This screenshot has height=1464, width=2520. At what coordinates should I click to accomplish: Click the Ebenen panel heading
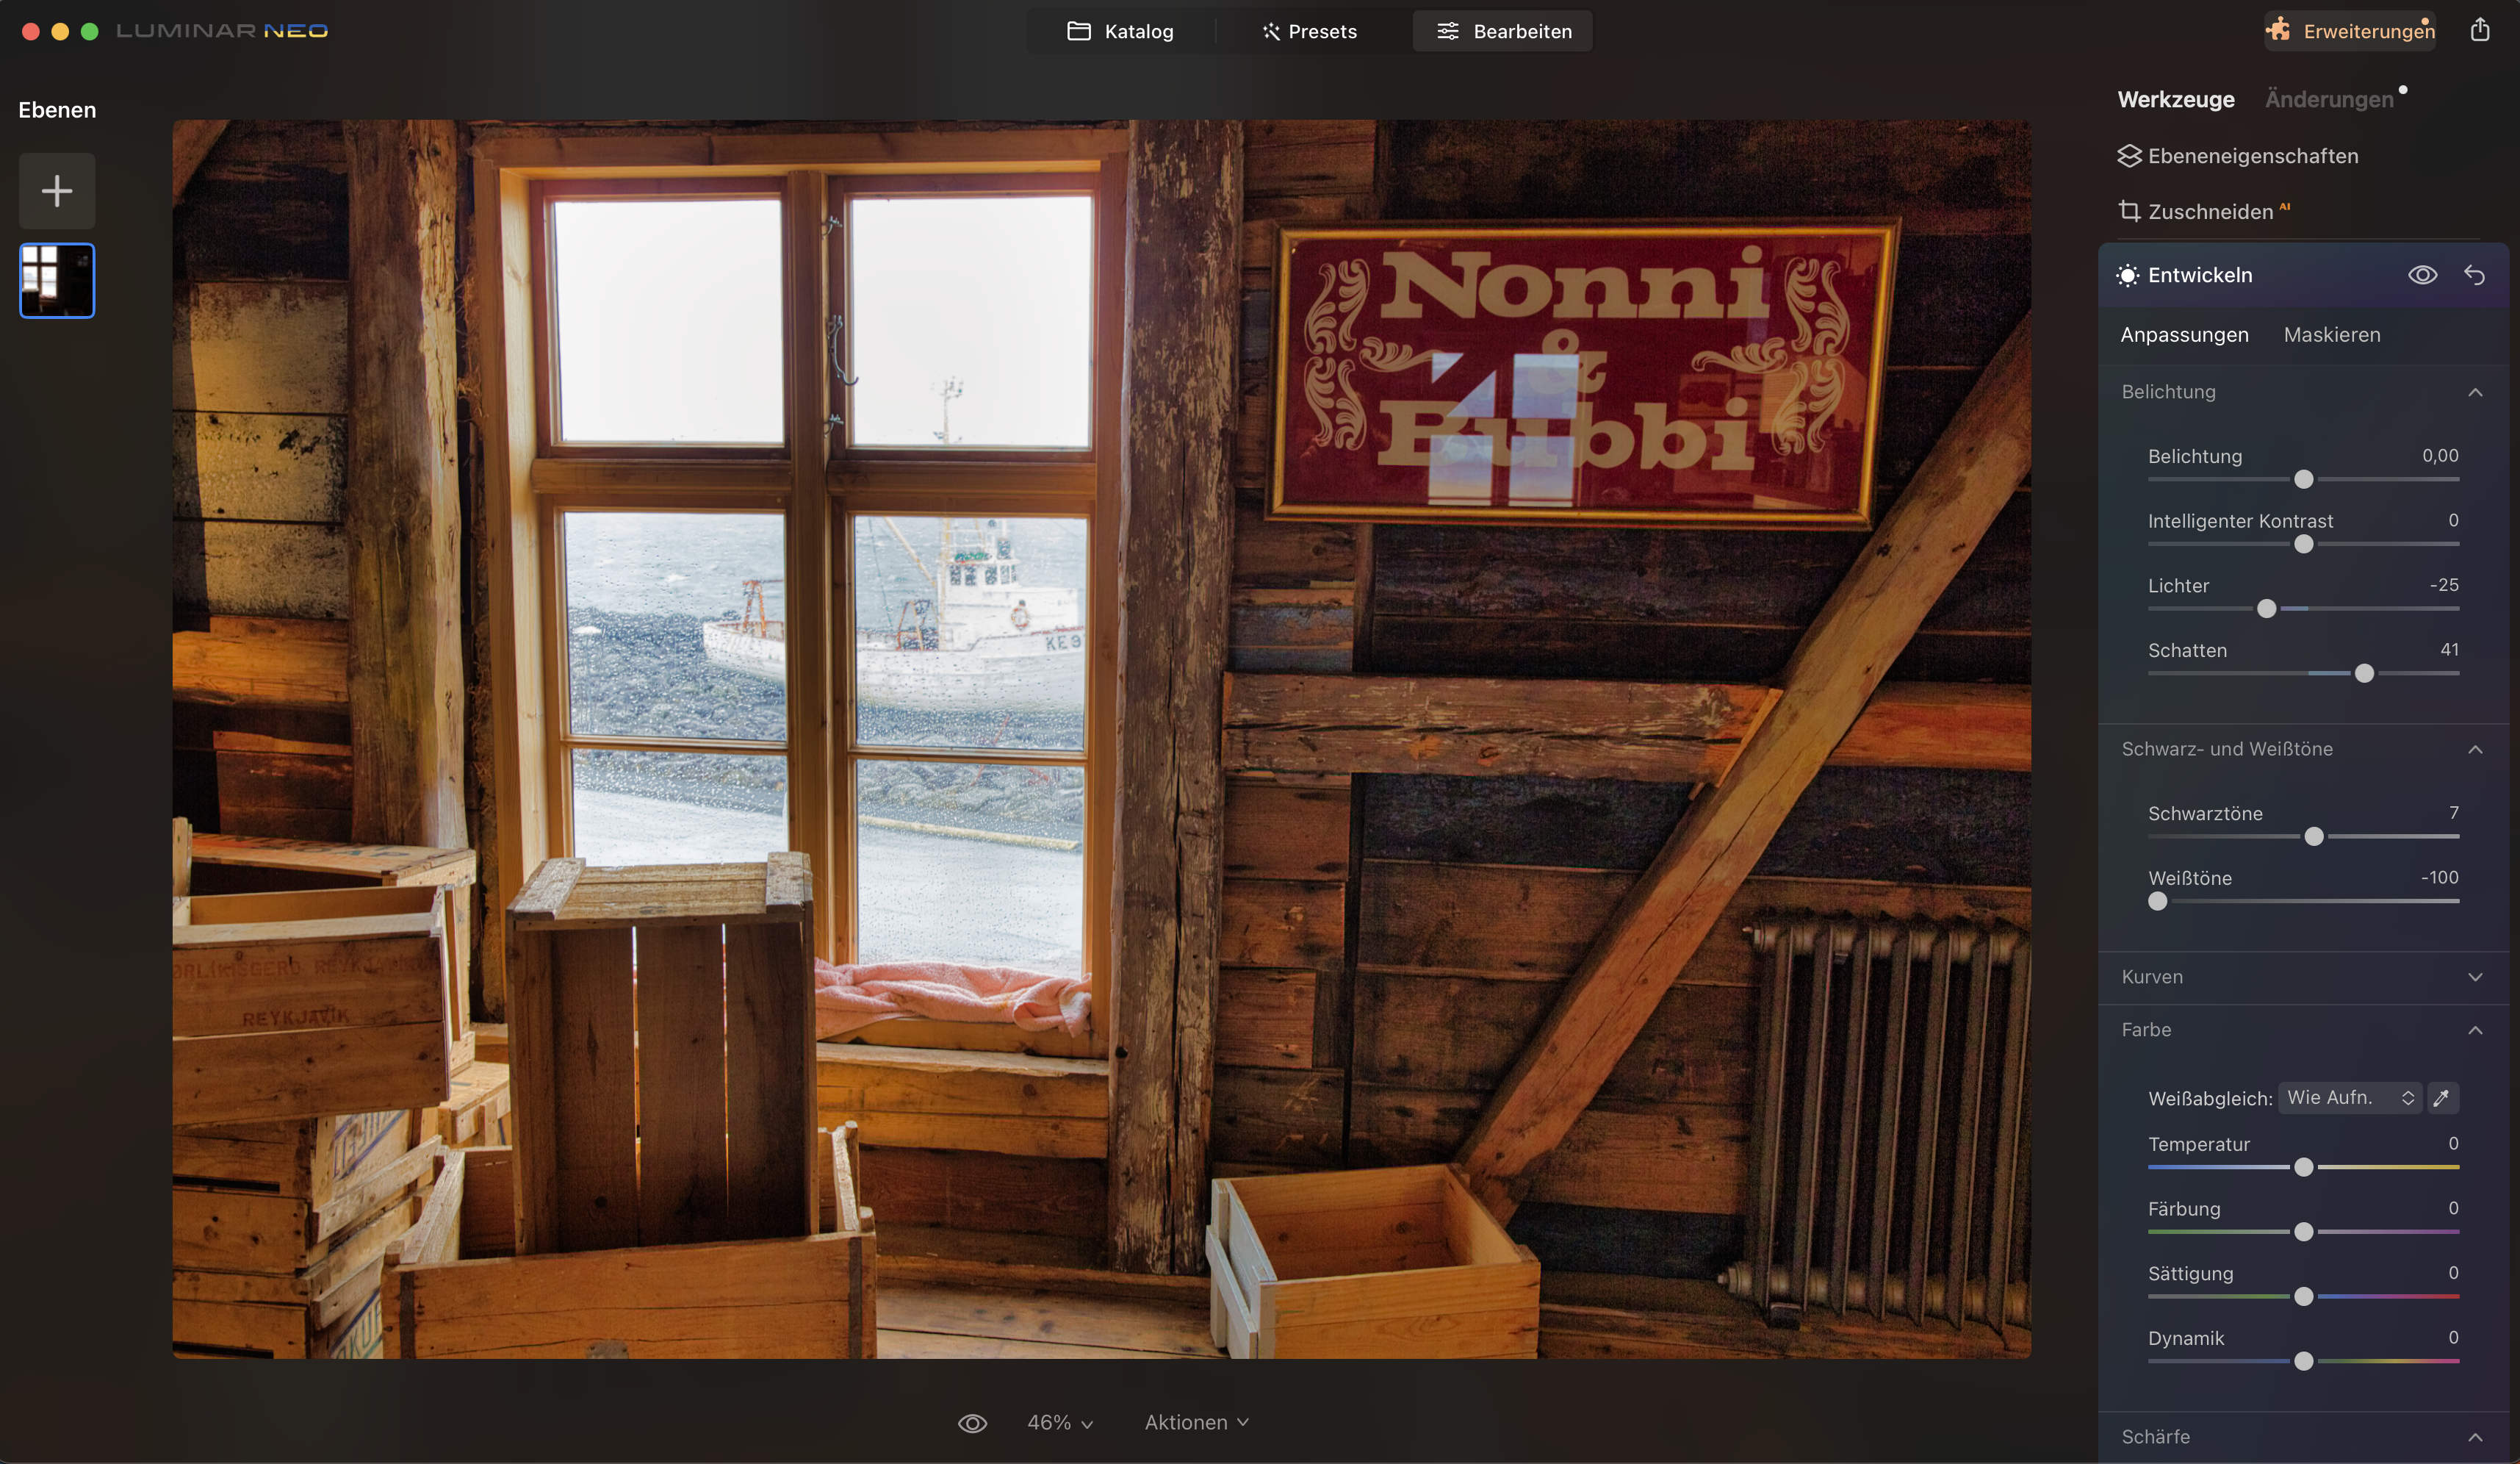(x=57, y=110)
